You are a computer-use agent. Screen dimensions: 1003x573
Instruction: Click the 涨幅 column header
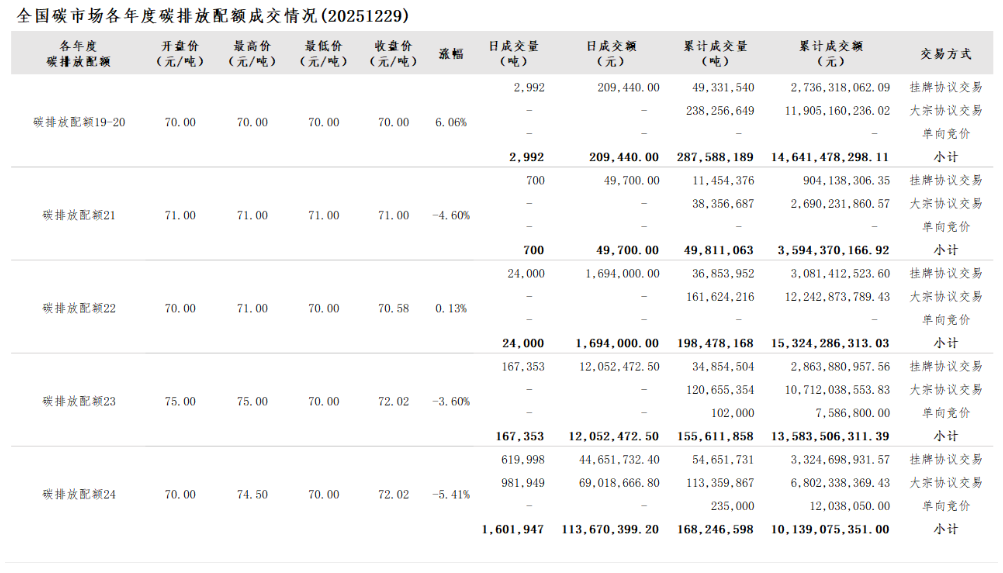(x=451, y=53)
